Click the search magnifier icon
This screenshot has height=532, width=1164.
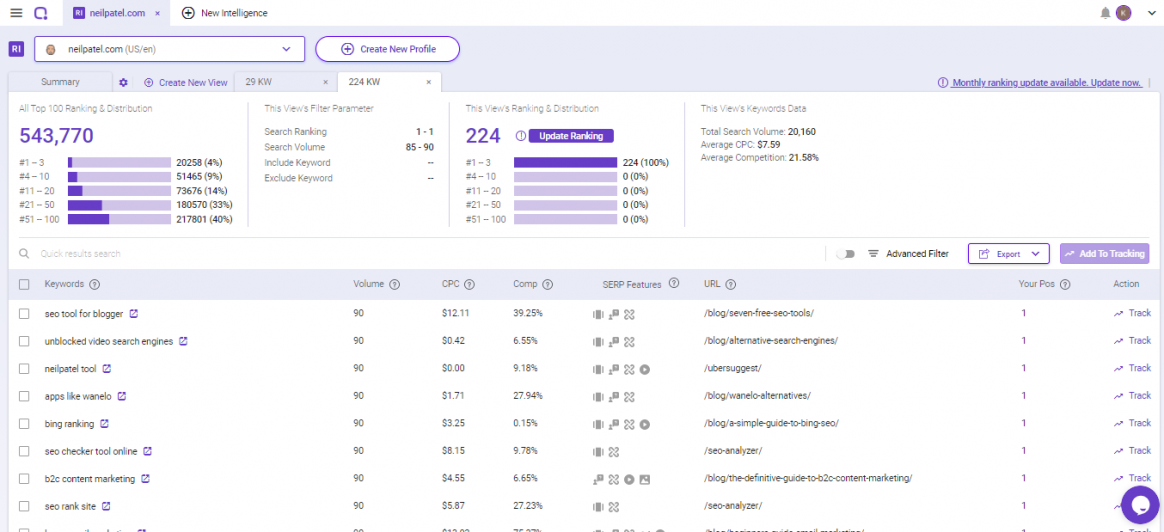click(25, 254)
